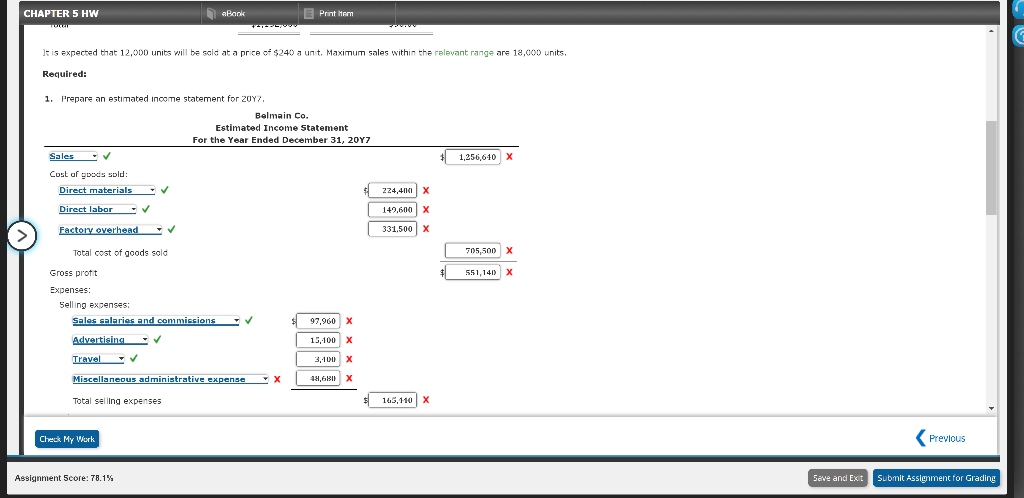The image size is (1024, 498).
Task: Click the green check beside Direct labor
Action: click(x=145, y=210)
